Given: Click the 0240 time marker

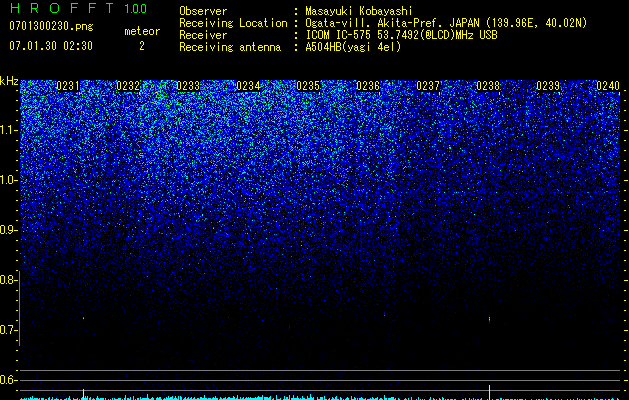Looking at the screenshot, I should pyautogui.click(x=608, y=86).
